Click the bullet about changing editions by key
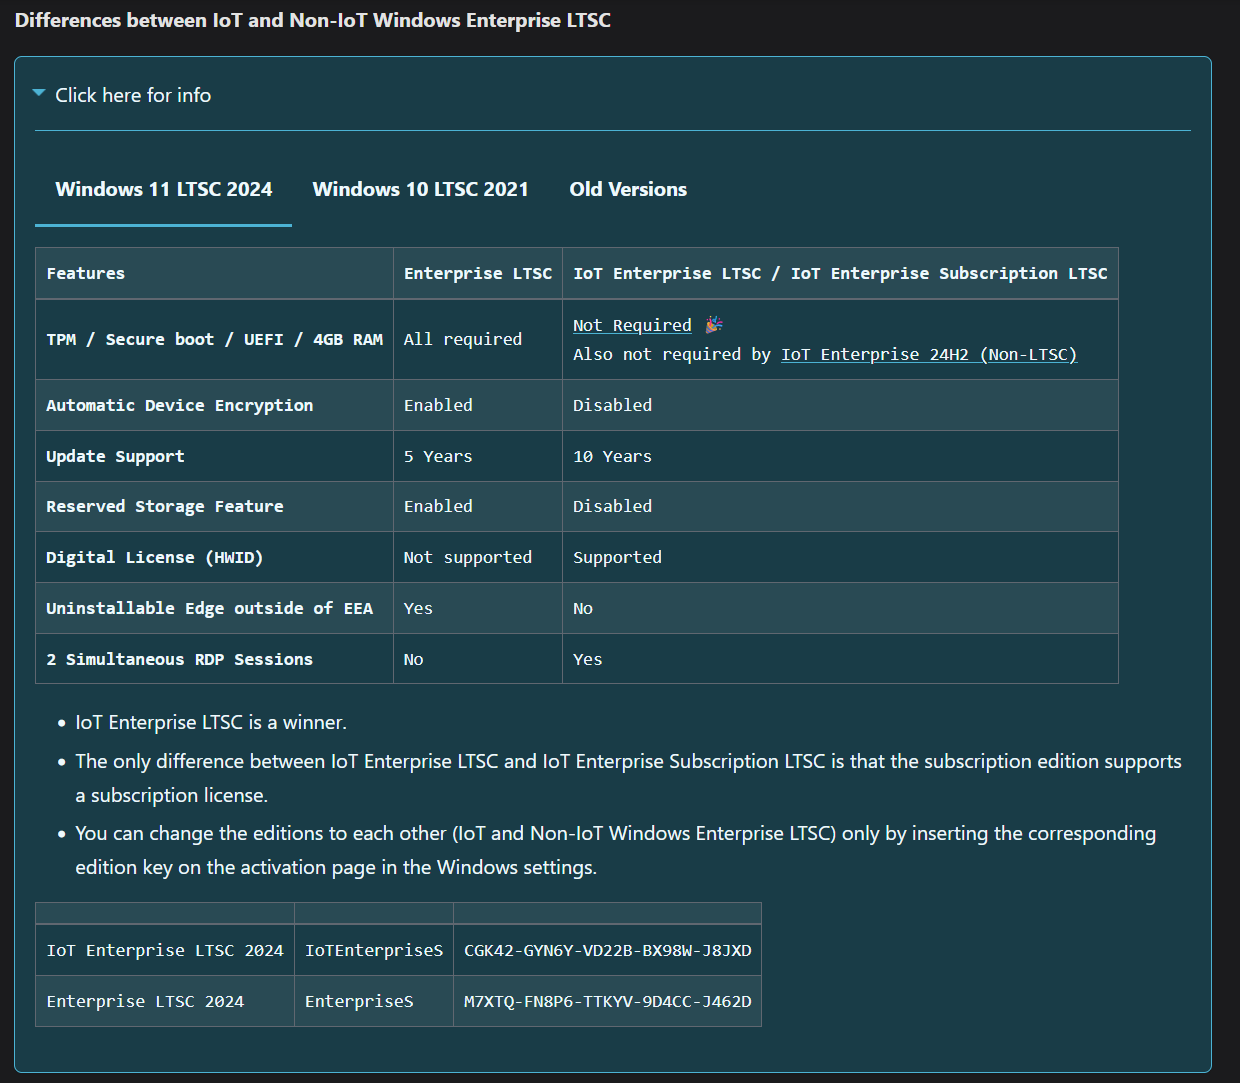This screenshot has height=1083, width=1240. pos(615,850)
